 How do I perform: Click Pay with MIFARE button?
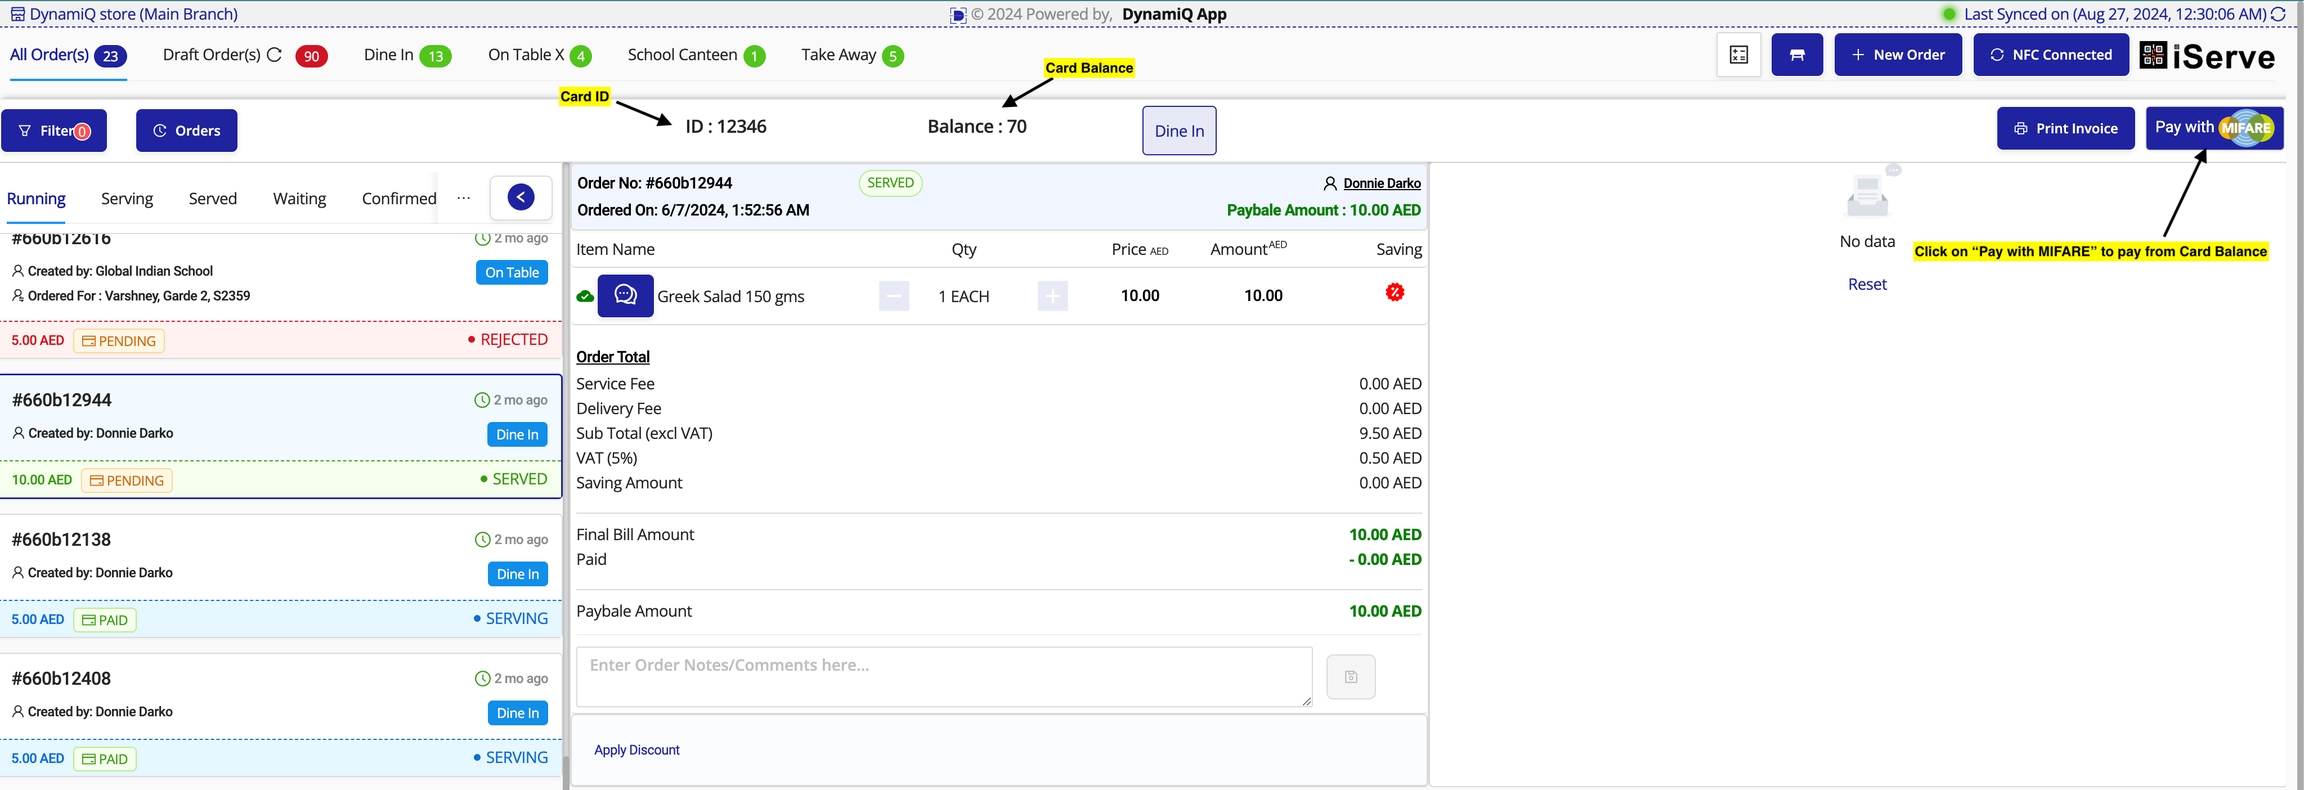click(x=2213, y=128)
